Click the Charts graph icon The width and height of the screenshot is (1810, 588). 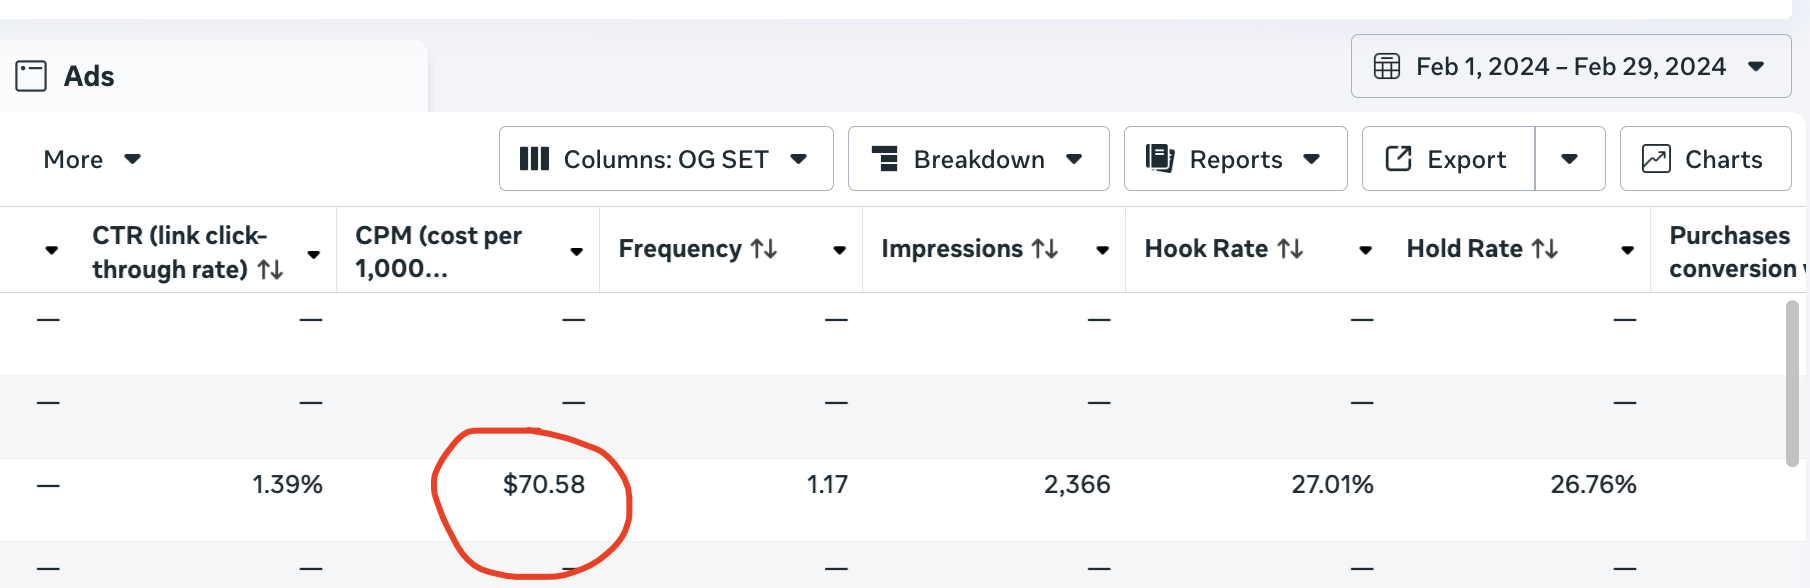1656,159
